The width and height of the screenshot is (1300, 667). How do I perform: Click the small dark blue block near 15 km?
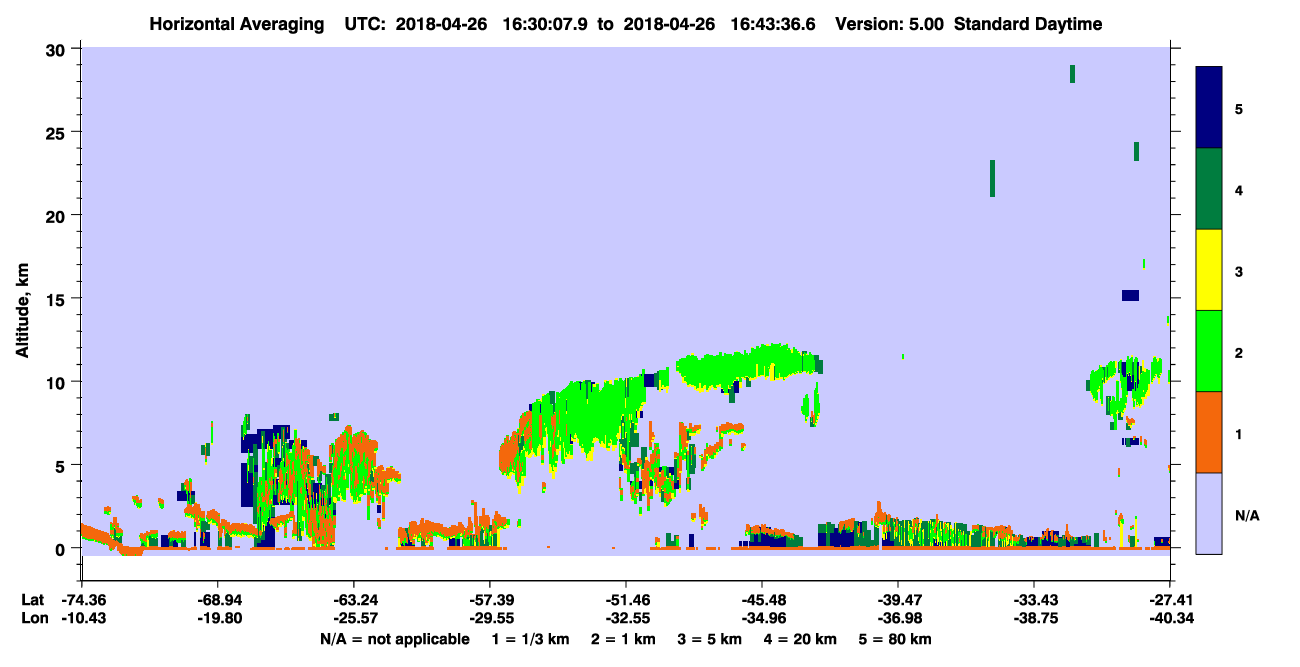click(1130, 295)
